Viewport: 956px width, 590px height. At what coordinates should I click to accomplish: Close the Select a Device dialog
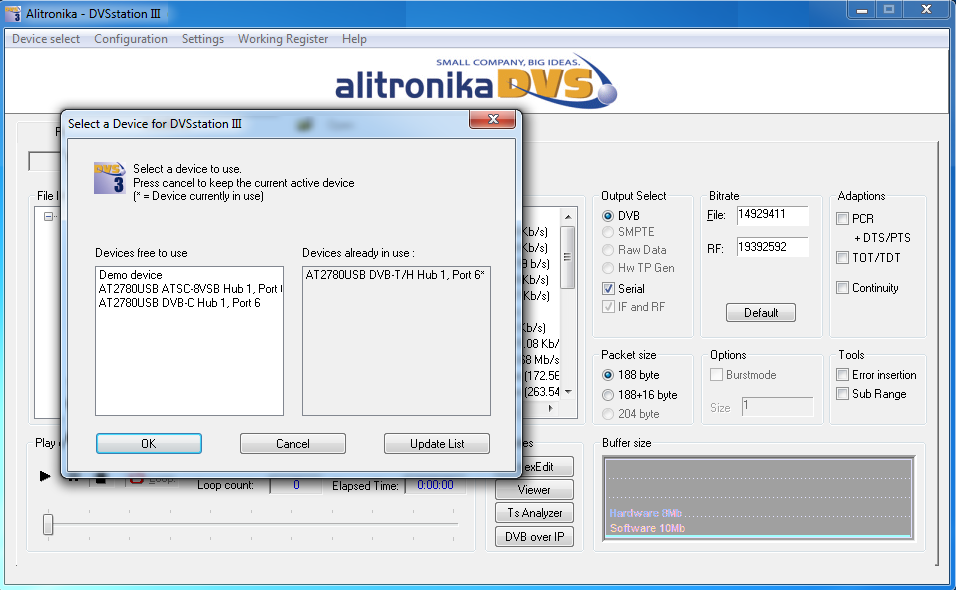pyautogui.click(x=493, y=121)
